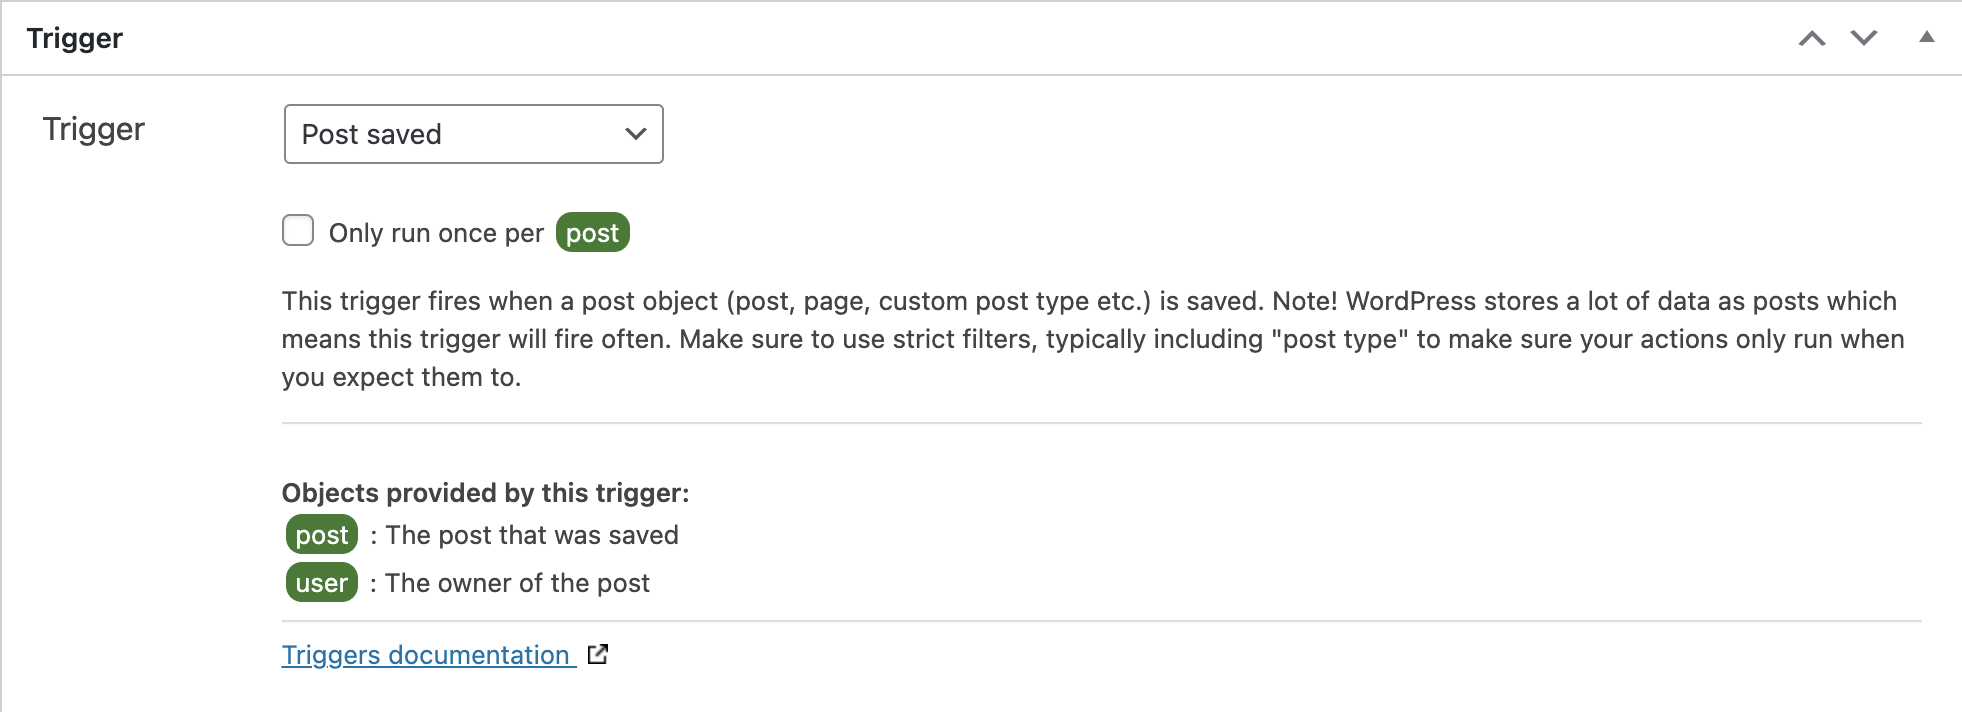Move the Trigger panel down
This screenshot has height=712, width=1962.
click(1864, 38)
